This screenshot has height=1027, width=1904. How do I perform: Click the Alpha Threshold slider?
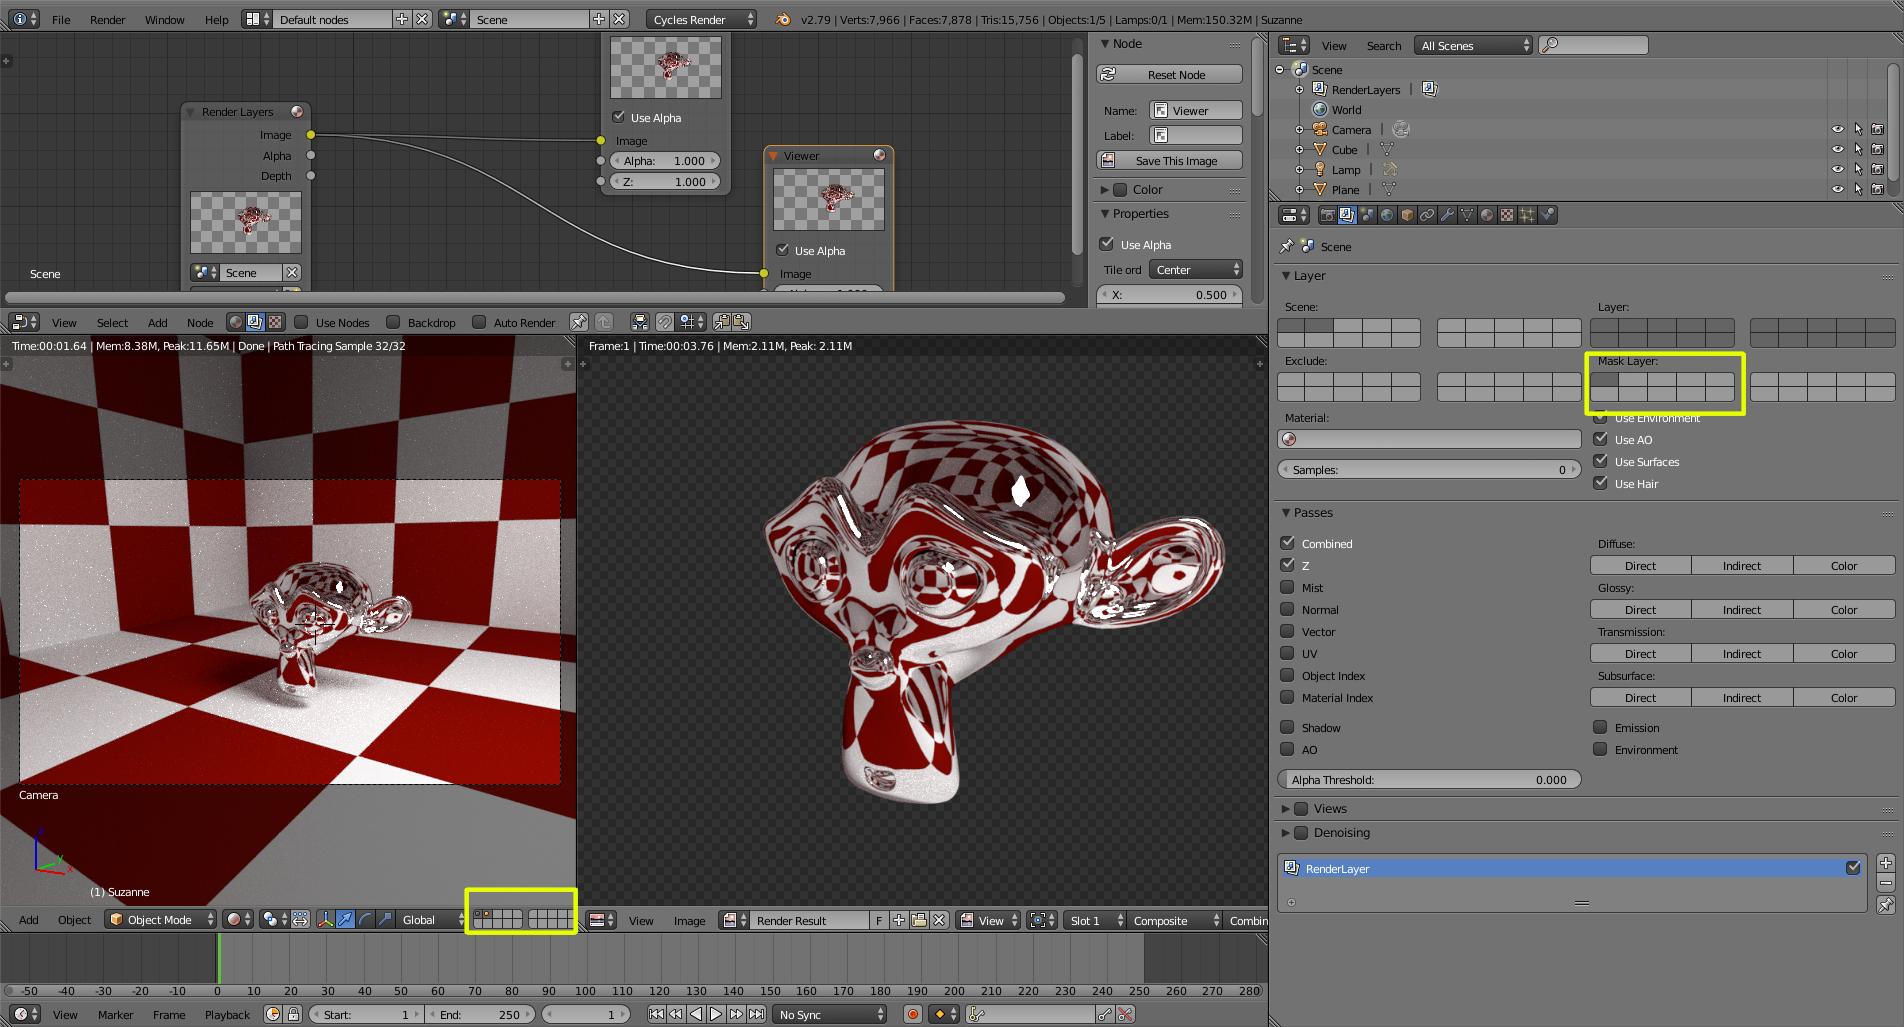click(1429, 779)
